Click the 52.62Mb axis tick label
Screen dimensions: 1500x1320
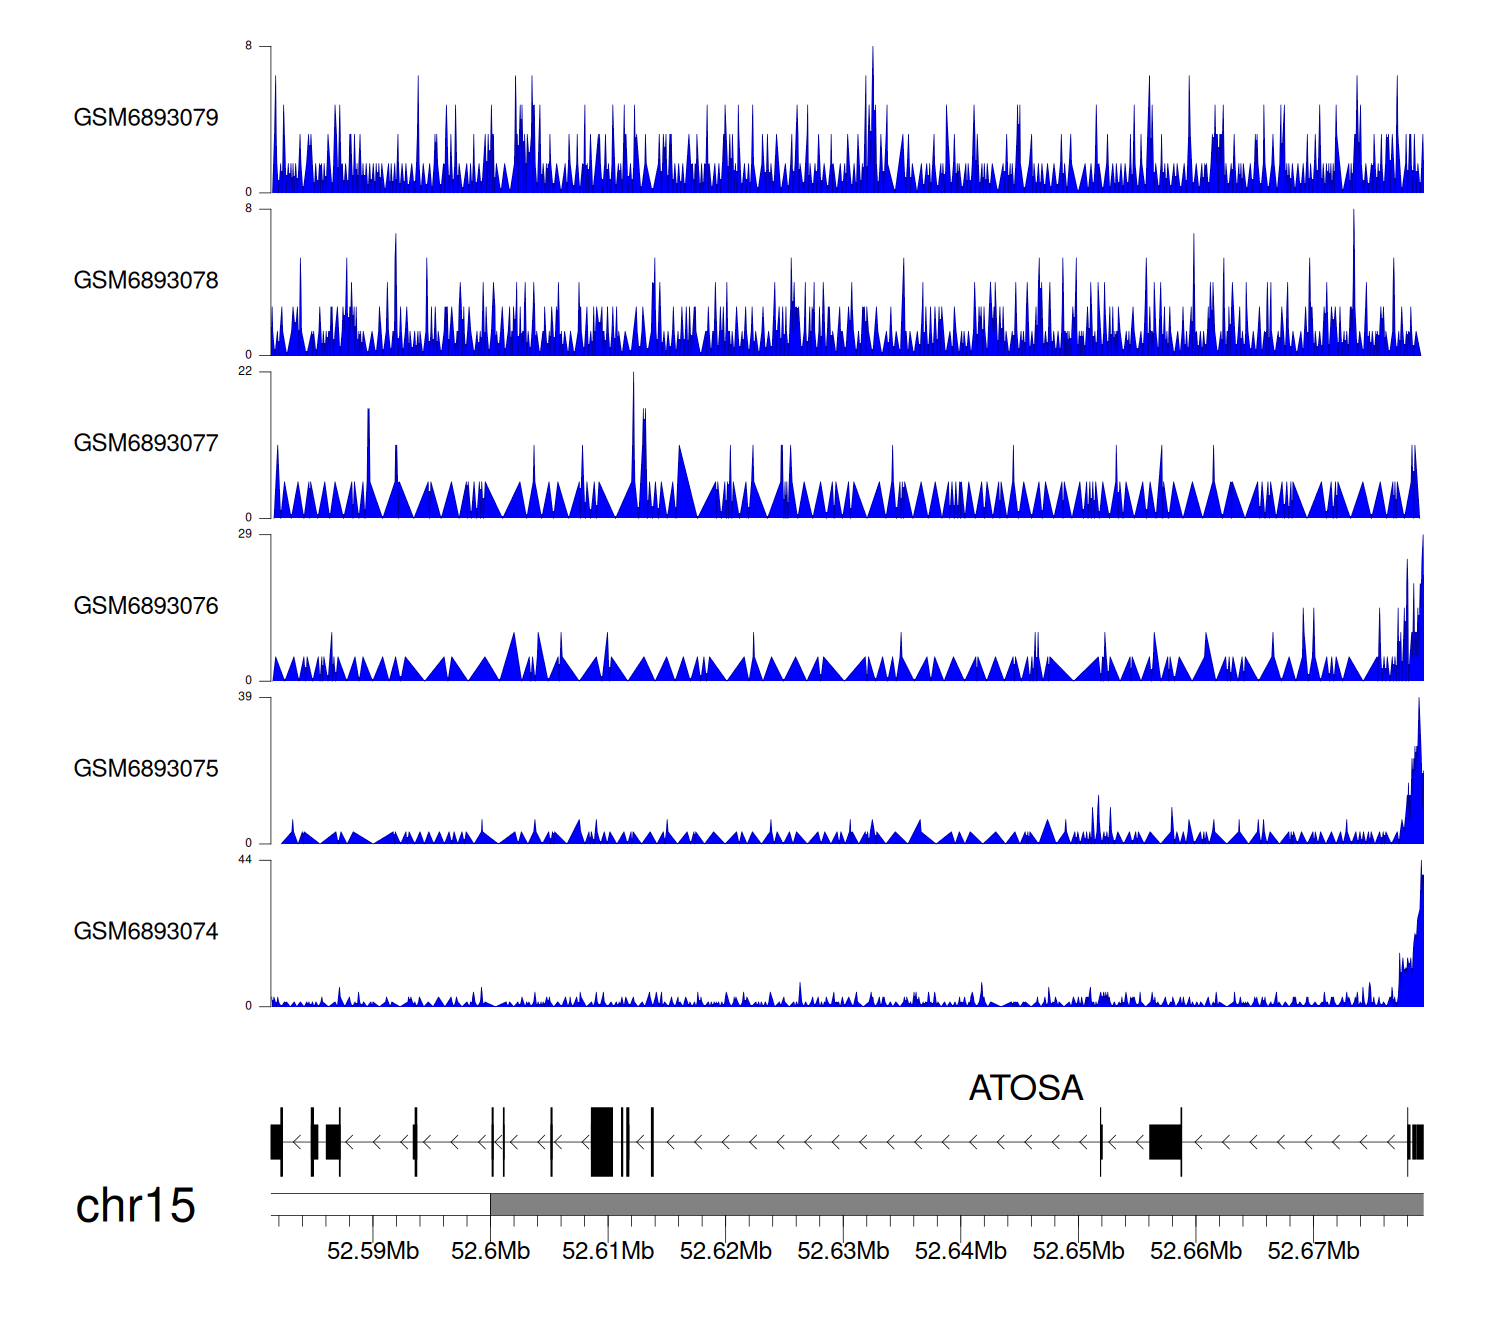tap(725, 1251)
